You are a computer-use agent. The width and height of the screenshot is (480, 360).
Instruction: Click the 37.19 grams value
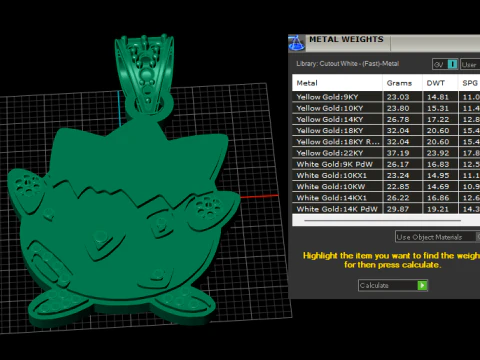pyautogui.click(x=398, y=153)
